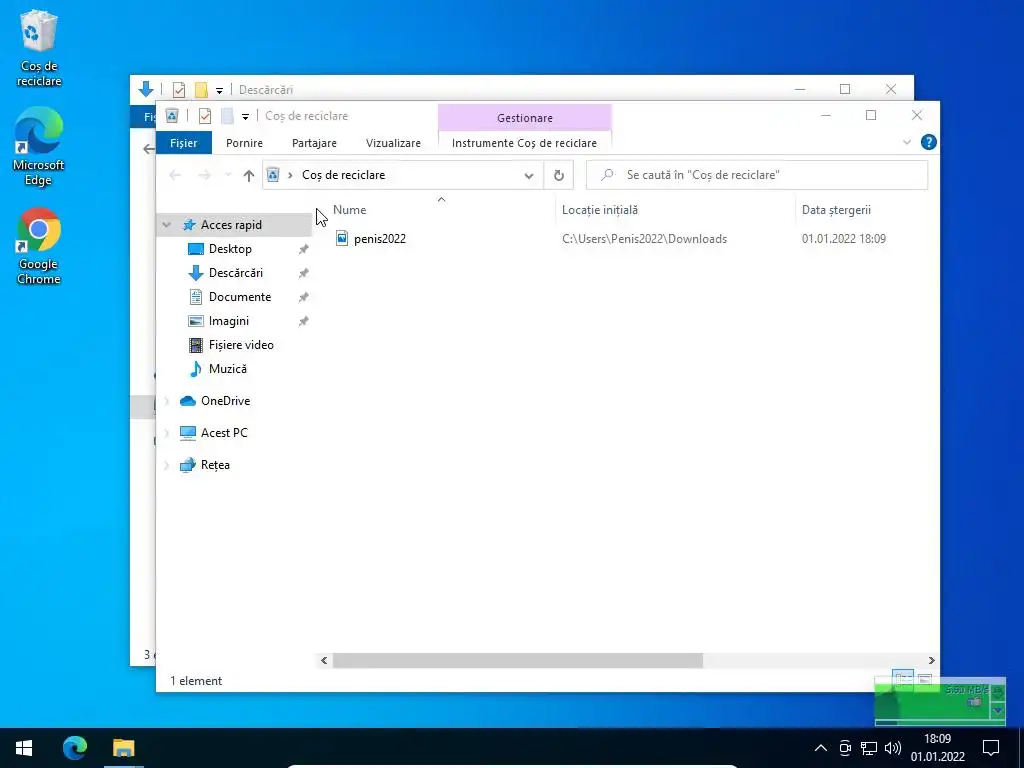1024x768 pixels.
Task: Open Instrumente Coș de reciclare tab
Action: tap(524, 143)
